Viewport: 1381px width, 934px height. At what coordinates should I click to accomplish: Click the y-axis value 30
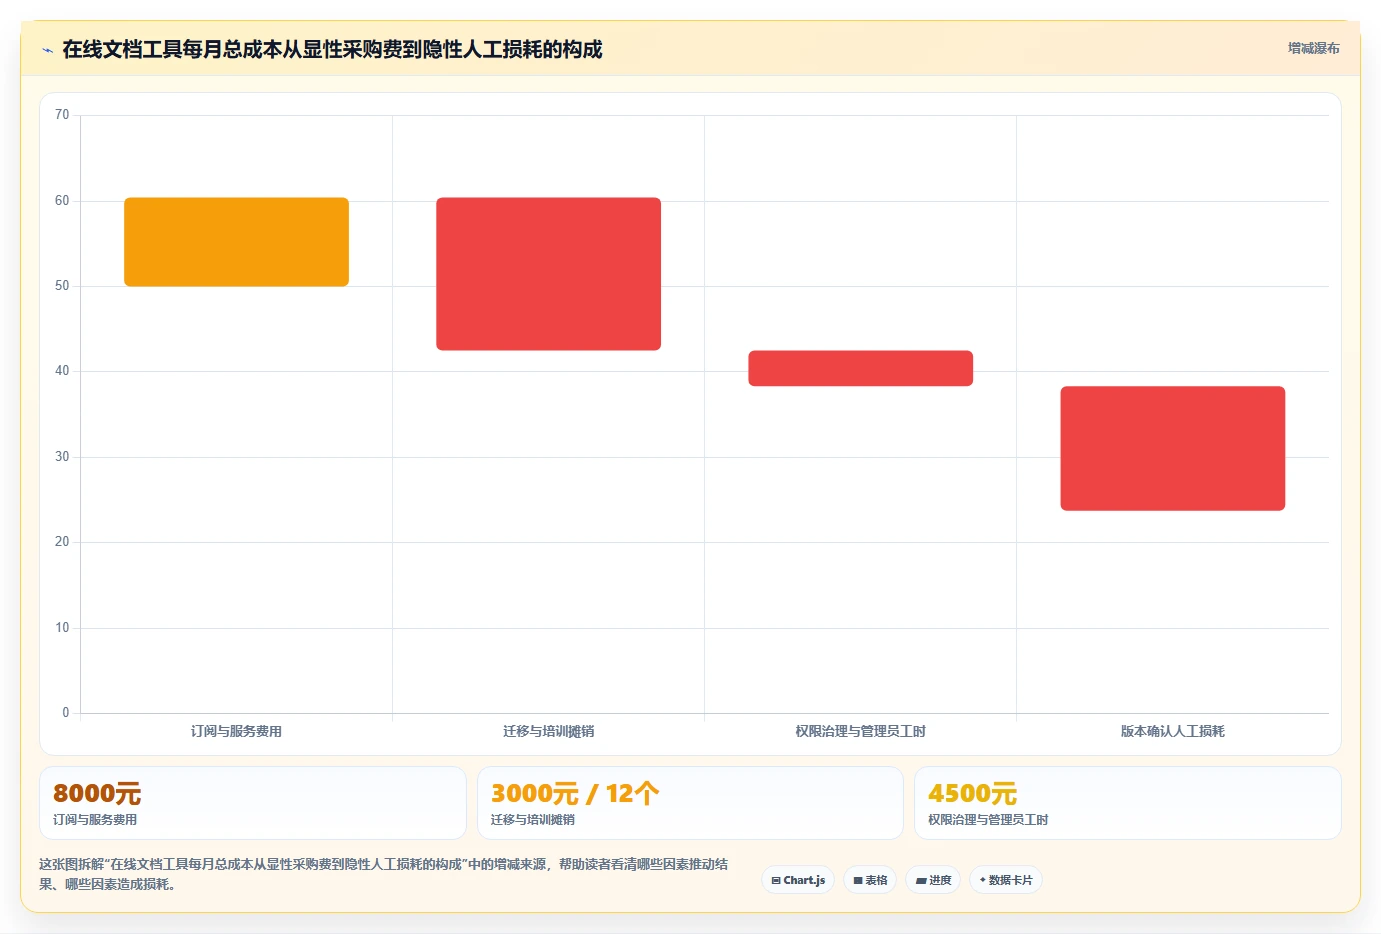62,457
